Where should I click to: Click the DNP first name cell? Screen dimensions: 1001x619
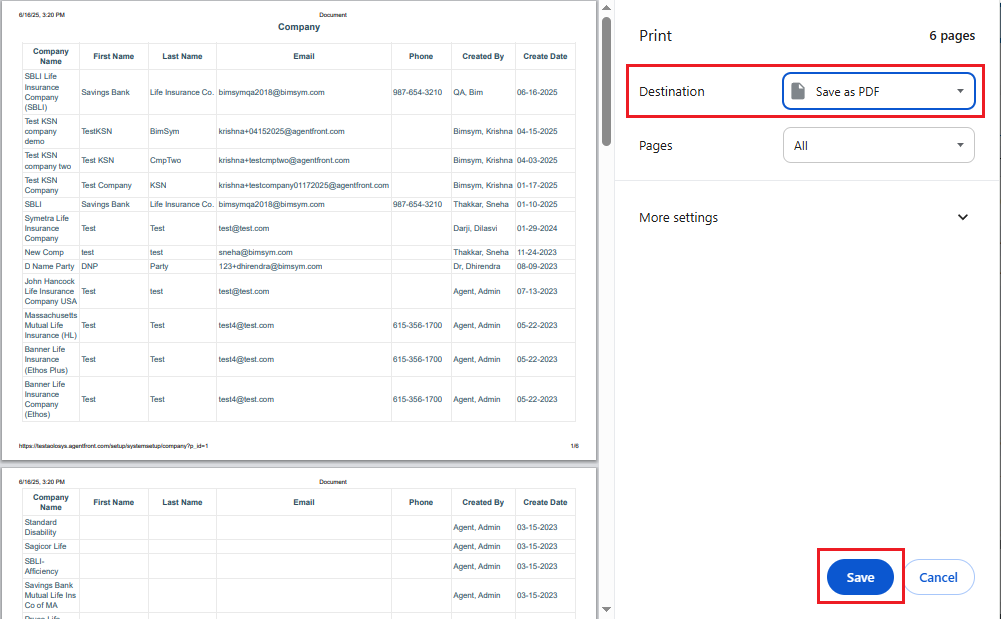coord(90,267)
